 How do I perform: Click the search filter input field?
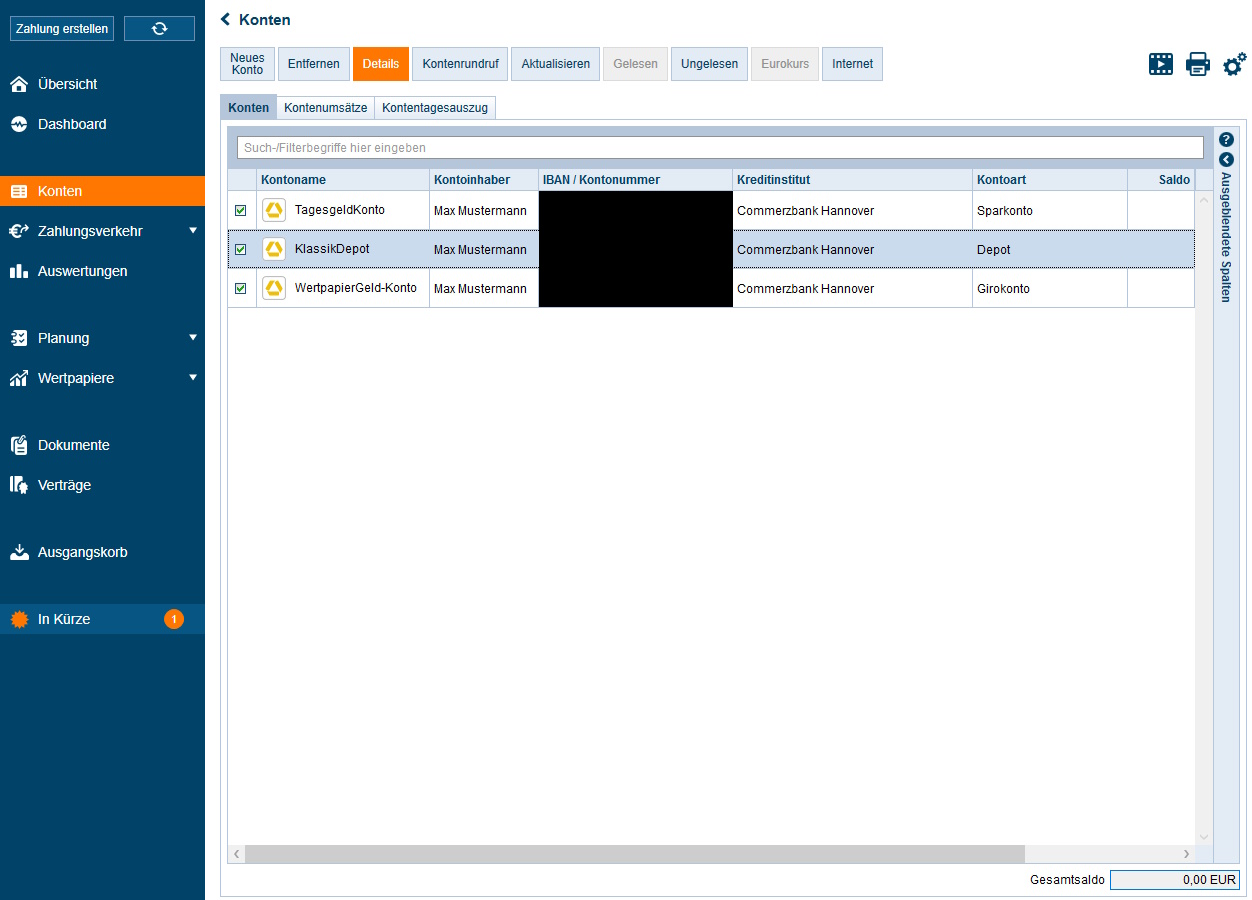tap(720, 148)
